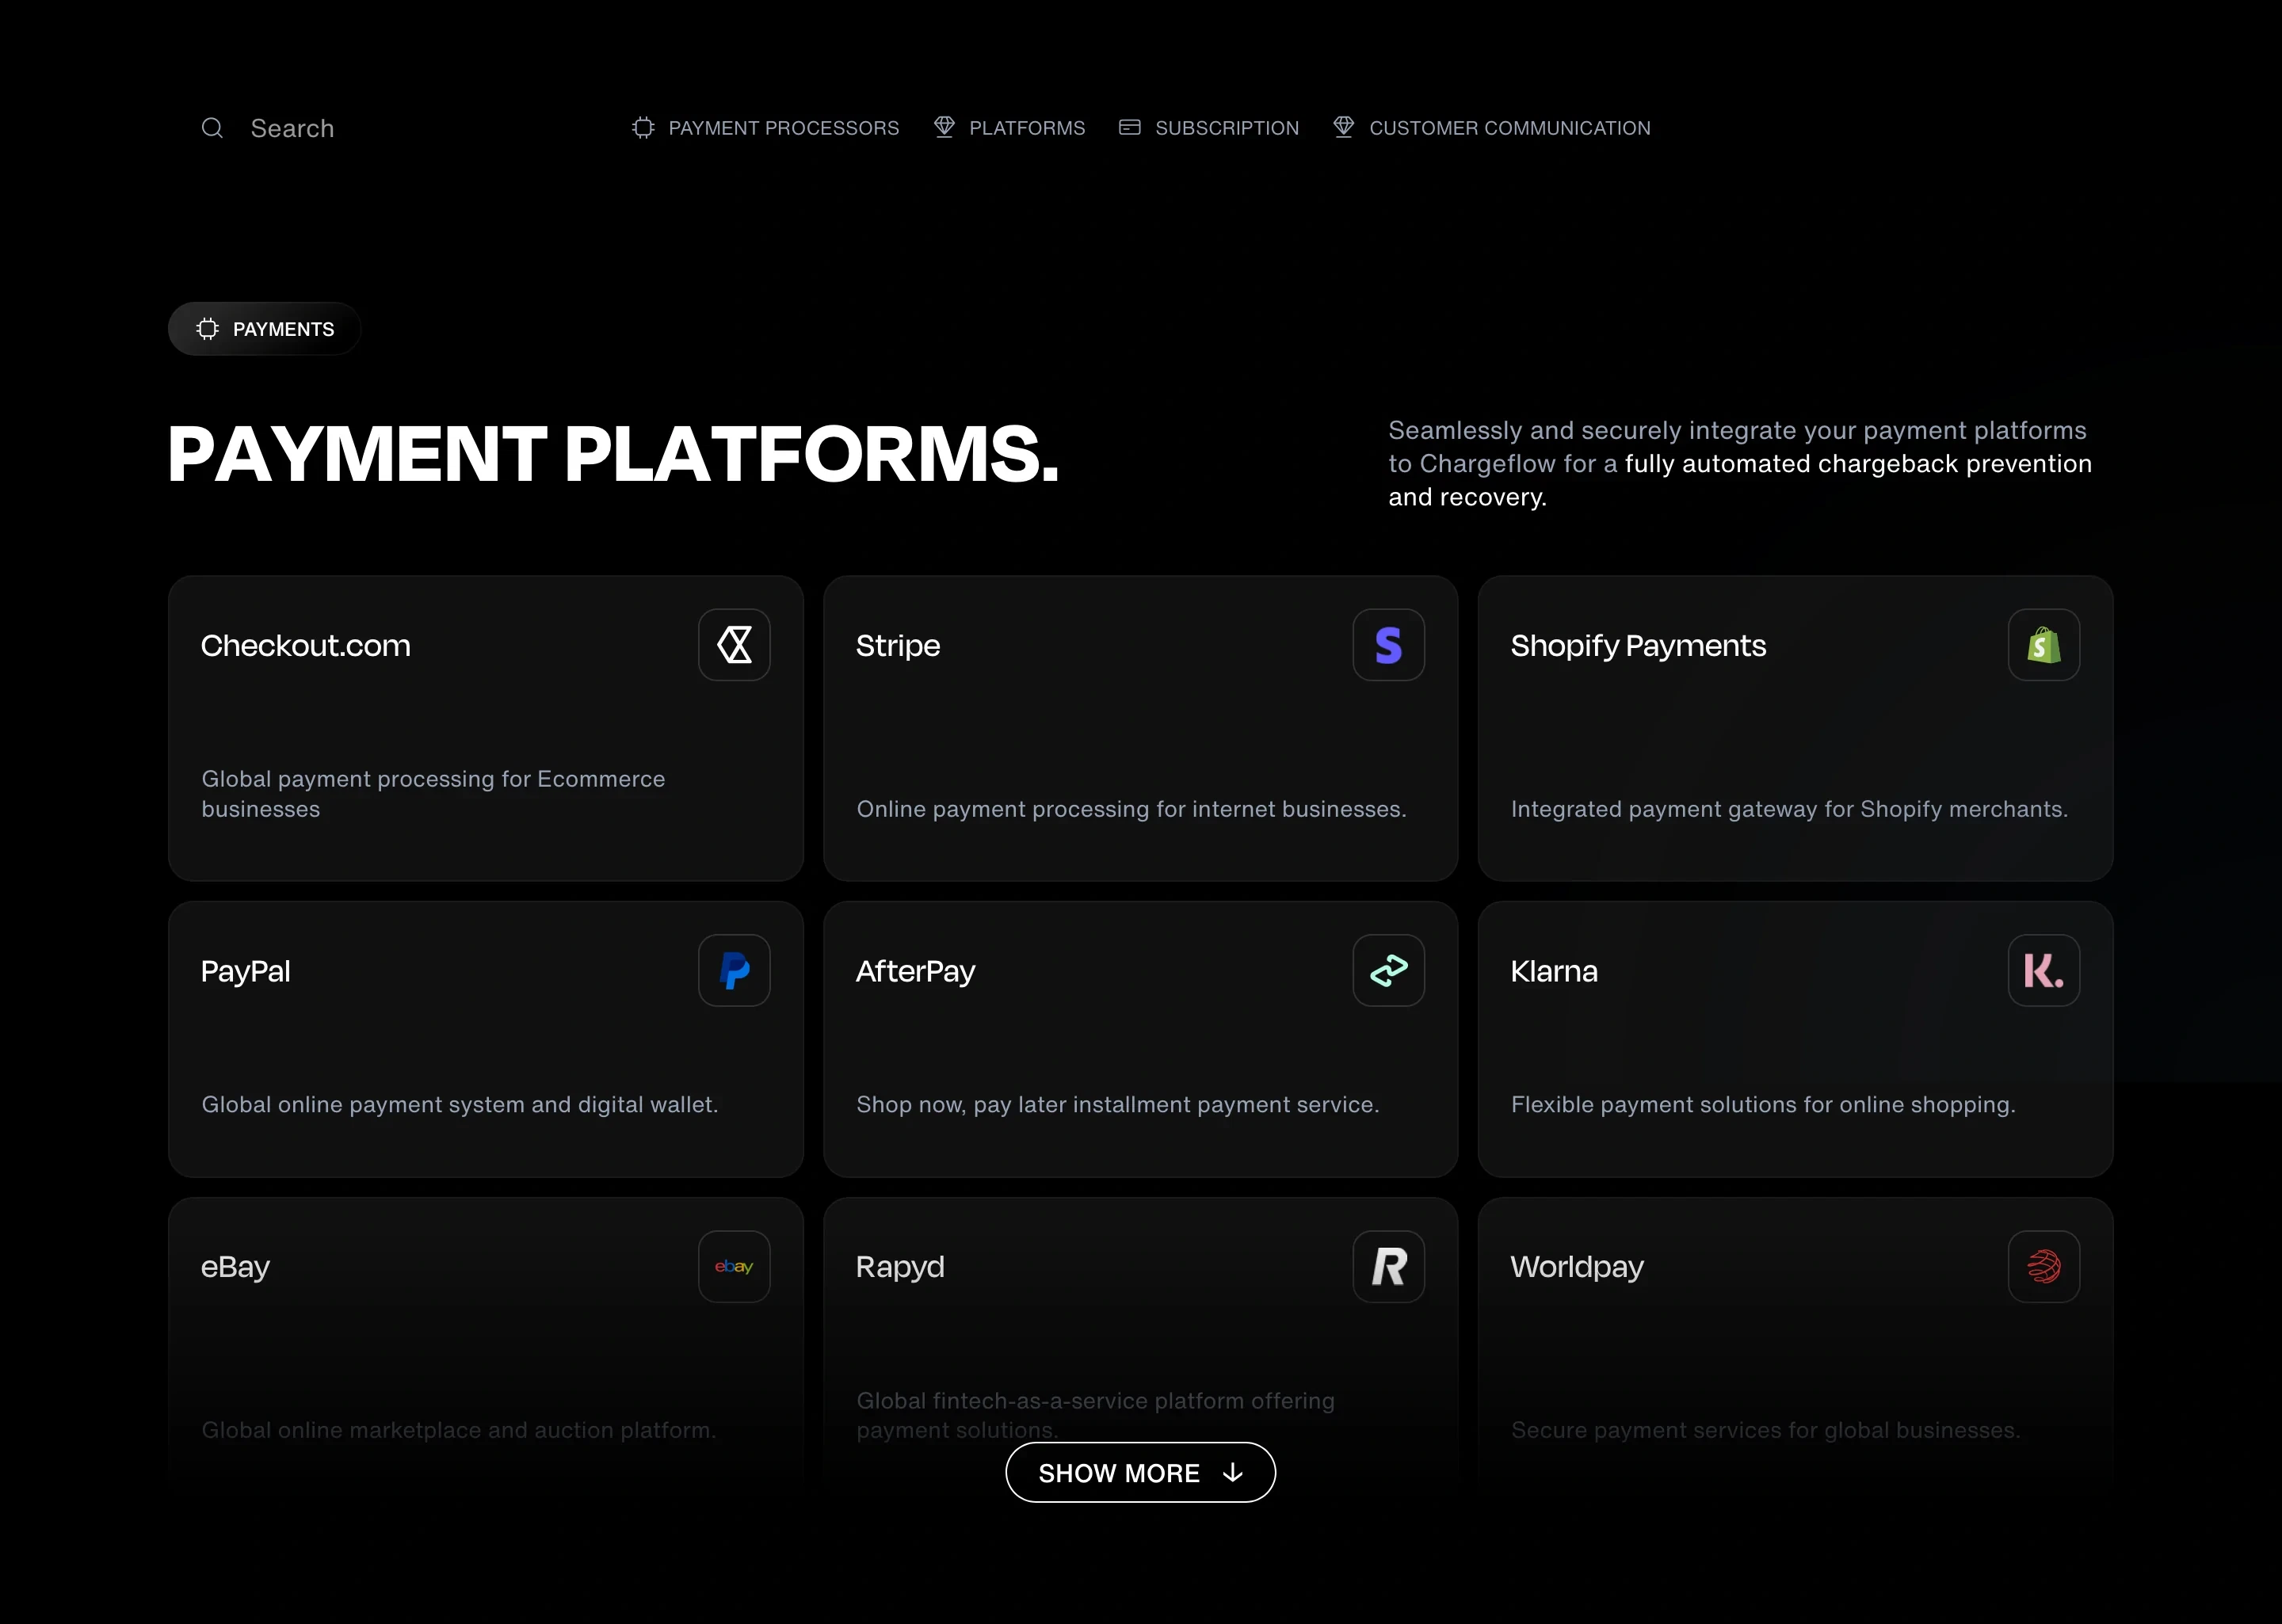Image resolution: width=2282 pixels, height=1624 pixels.
Task: Click the Worldpay globe icon
Action: [x=2043, y=1266]
